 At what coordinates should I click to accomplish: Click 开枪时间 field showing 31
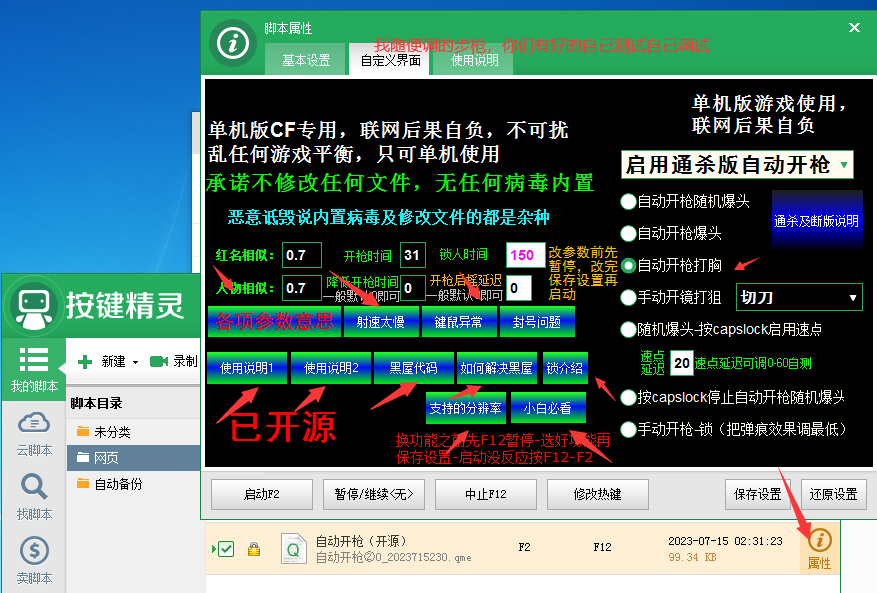[413, 255]
